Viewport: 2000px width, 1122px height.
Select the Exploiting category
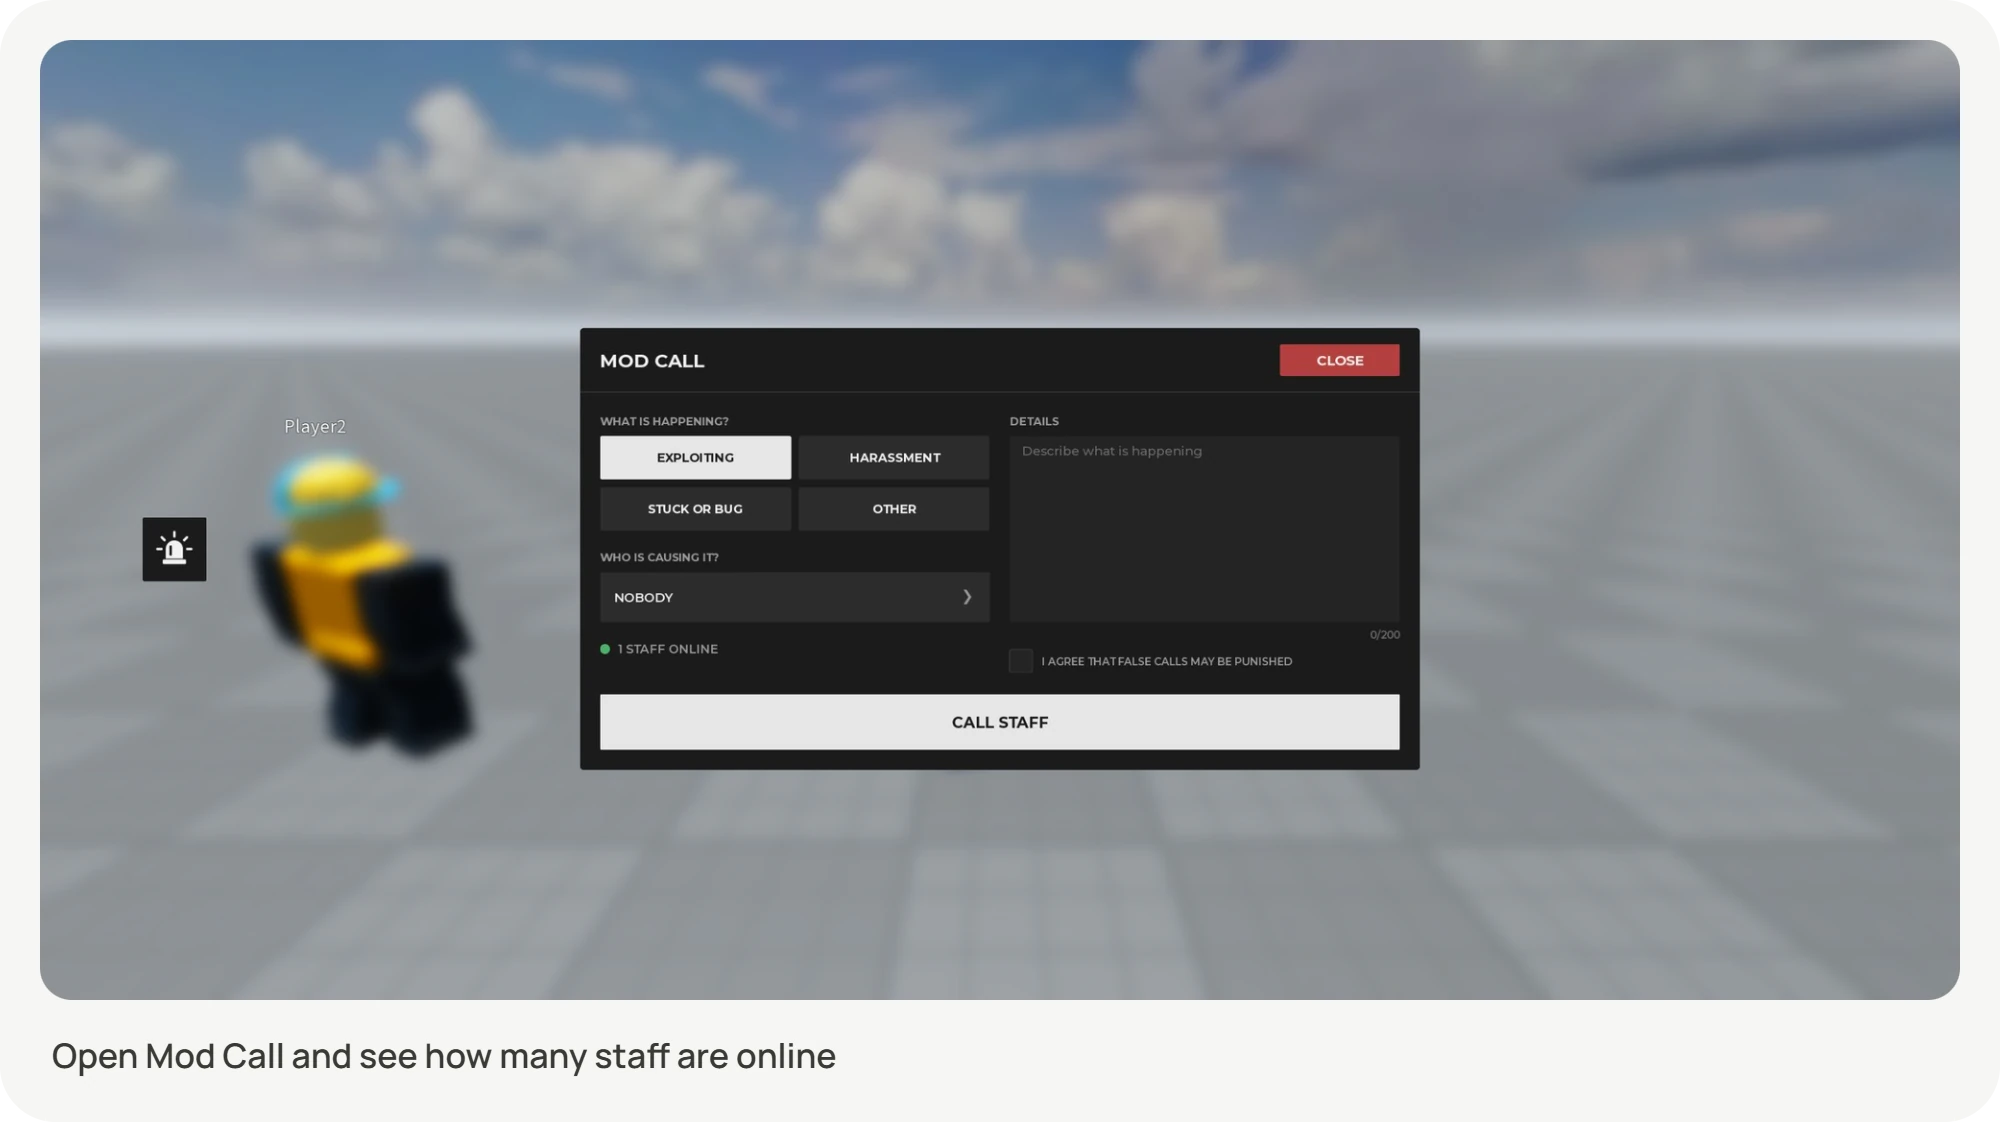tap(695, 457)
